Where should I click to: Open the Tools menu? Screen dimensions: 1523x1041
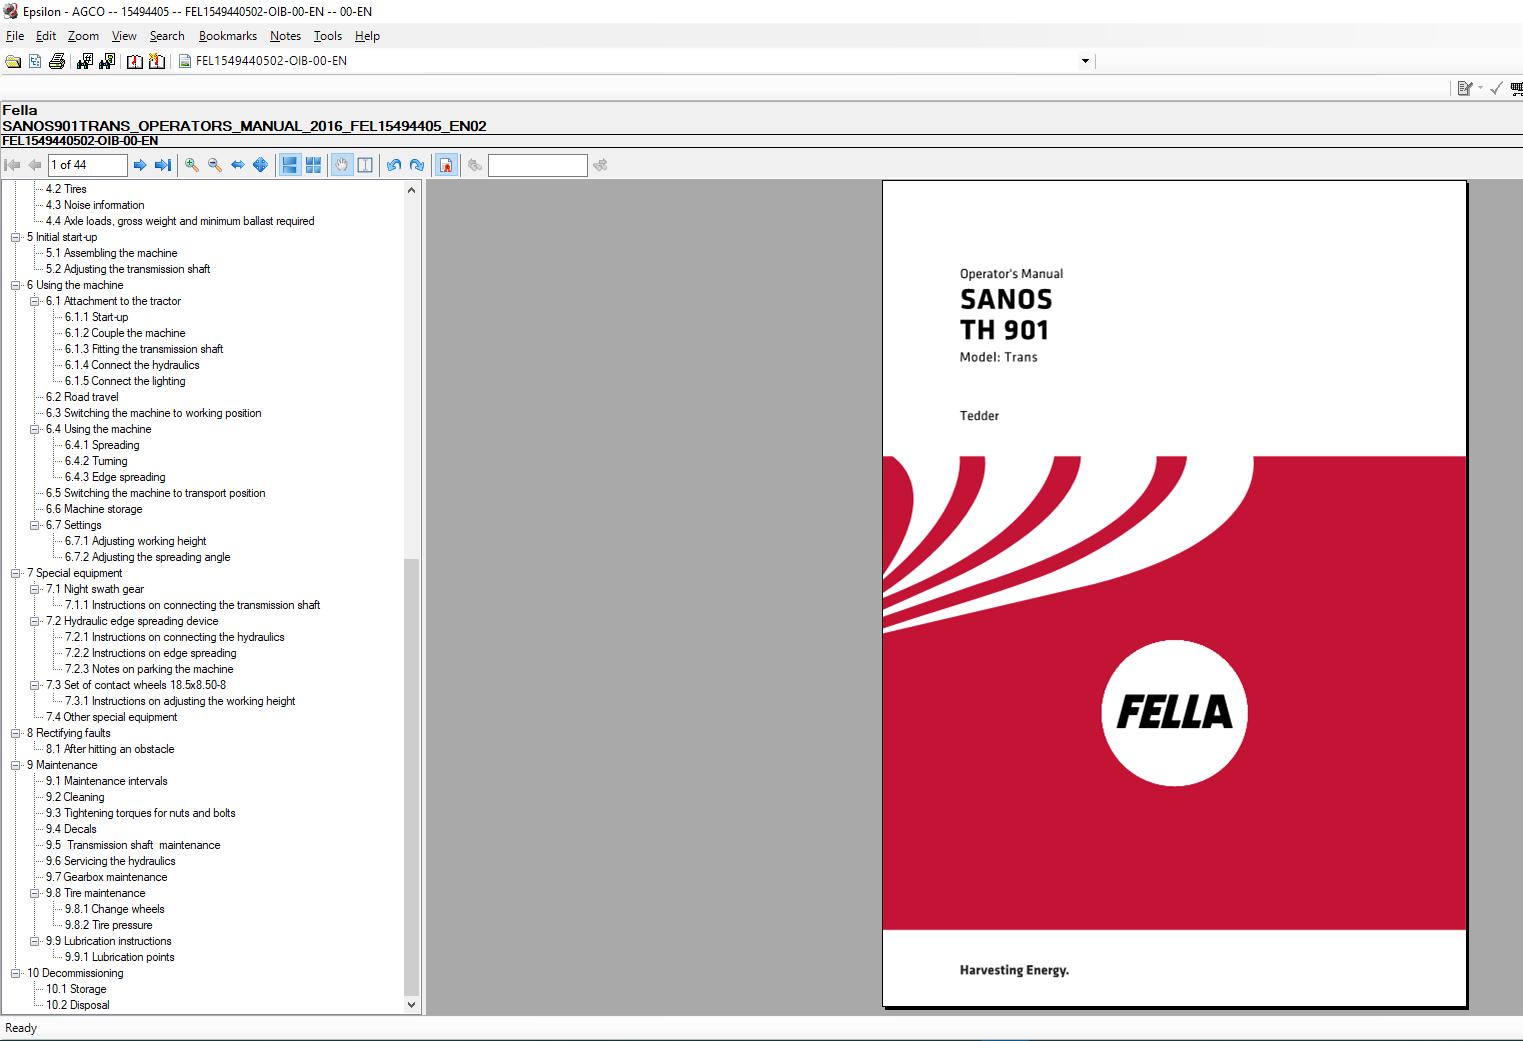pos(328,35)
